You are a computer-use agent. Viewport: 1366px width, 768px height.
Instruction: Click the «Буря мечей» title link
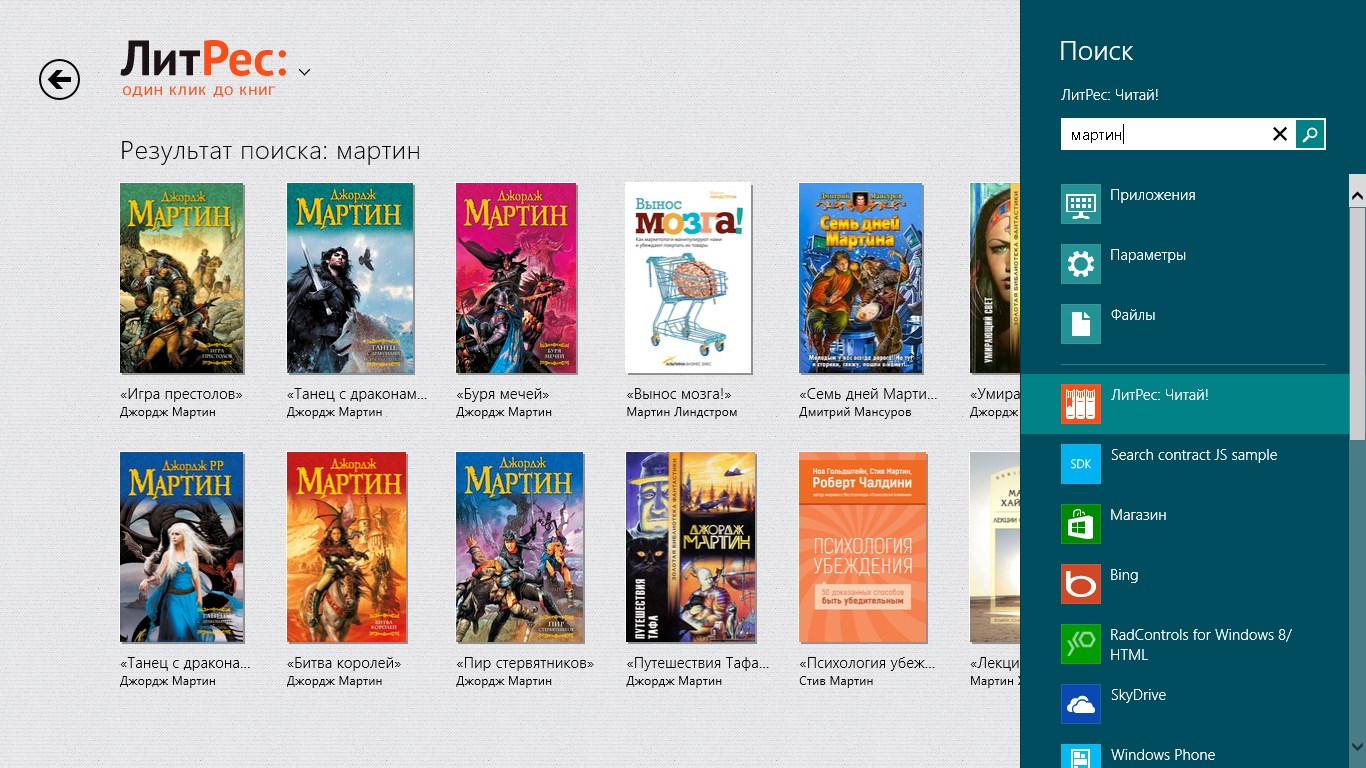tap(502, 395)
